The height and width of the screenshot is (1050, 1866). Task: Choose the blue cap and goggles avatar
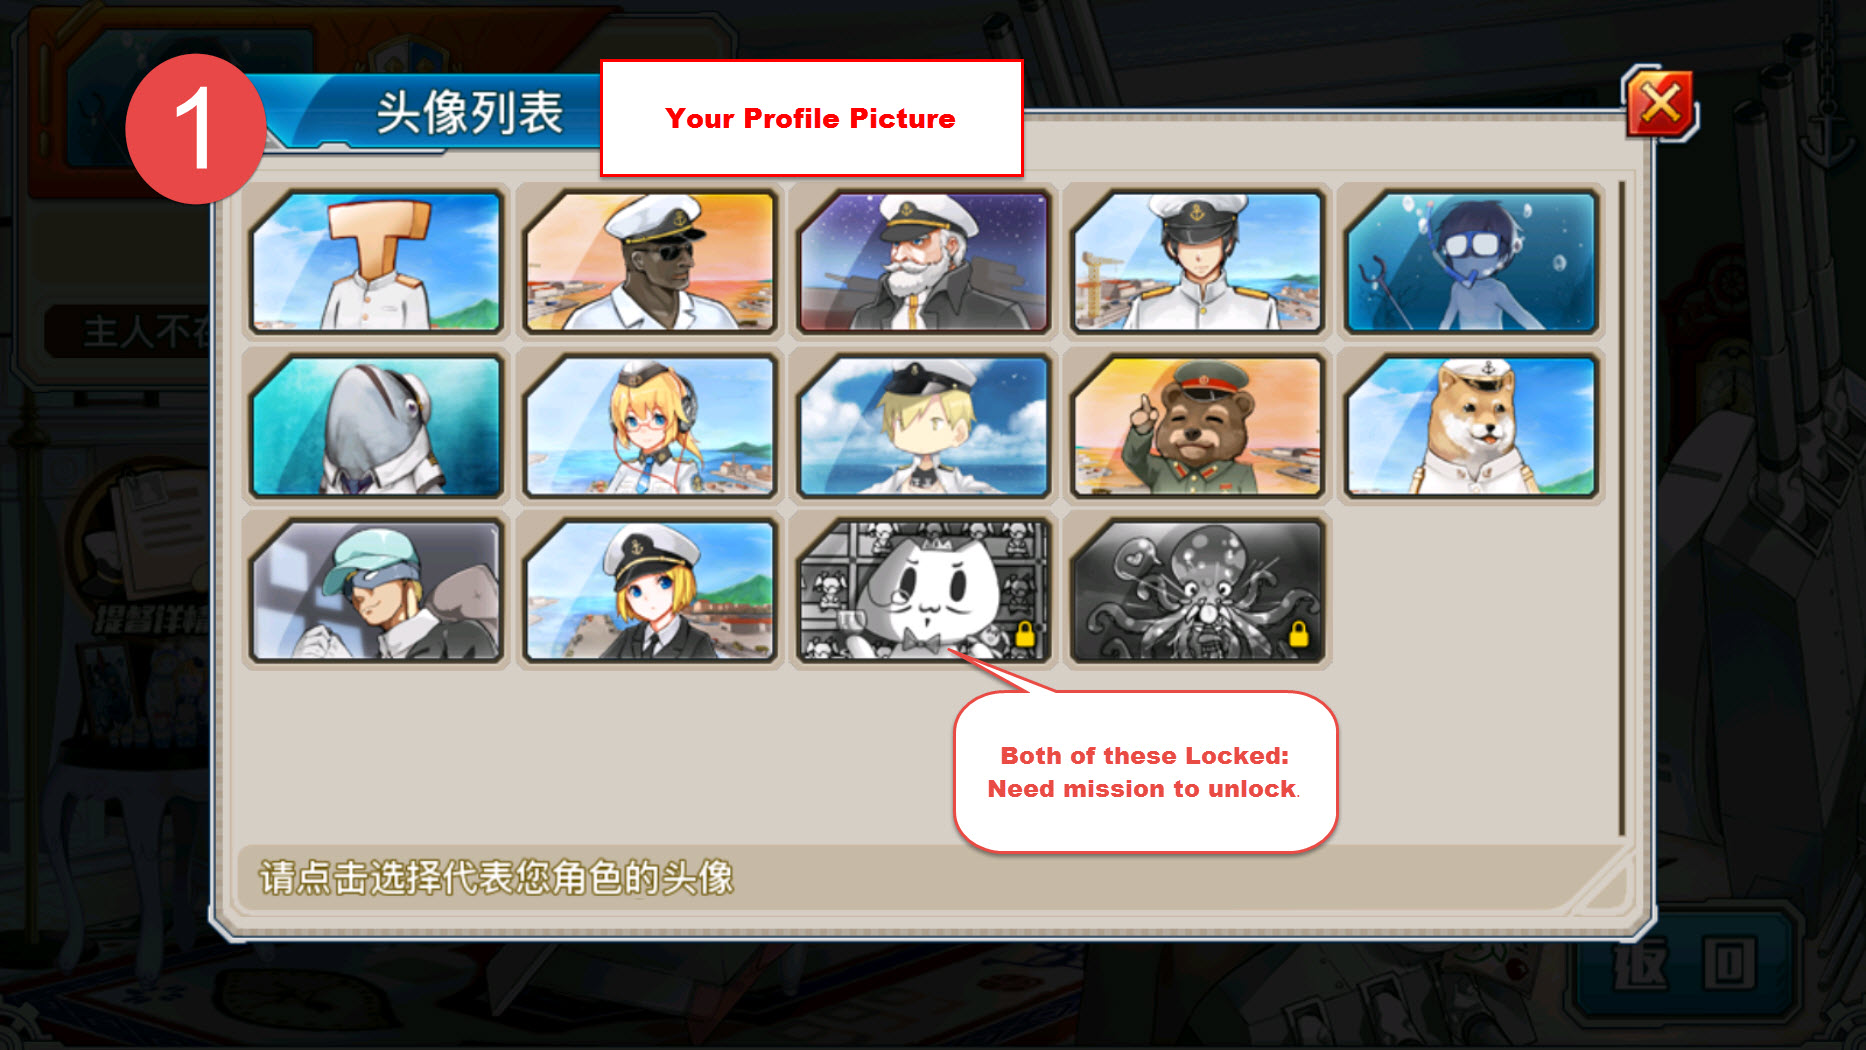click(x=376, y=590)
